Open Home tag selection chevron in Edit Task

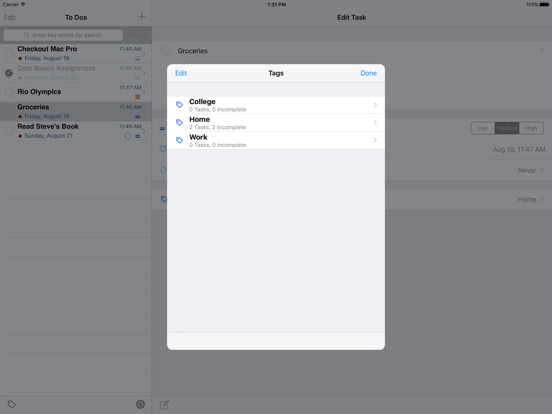542,199
